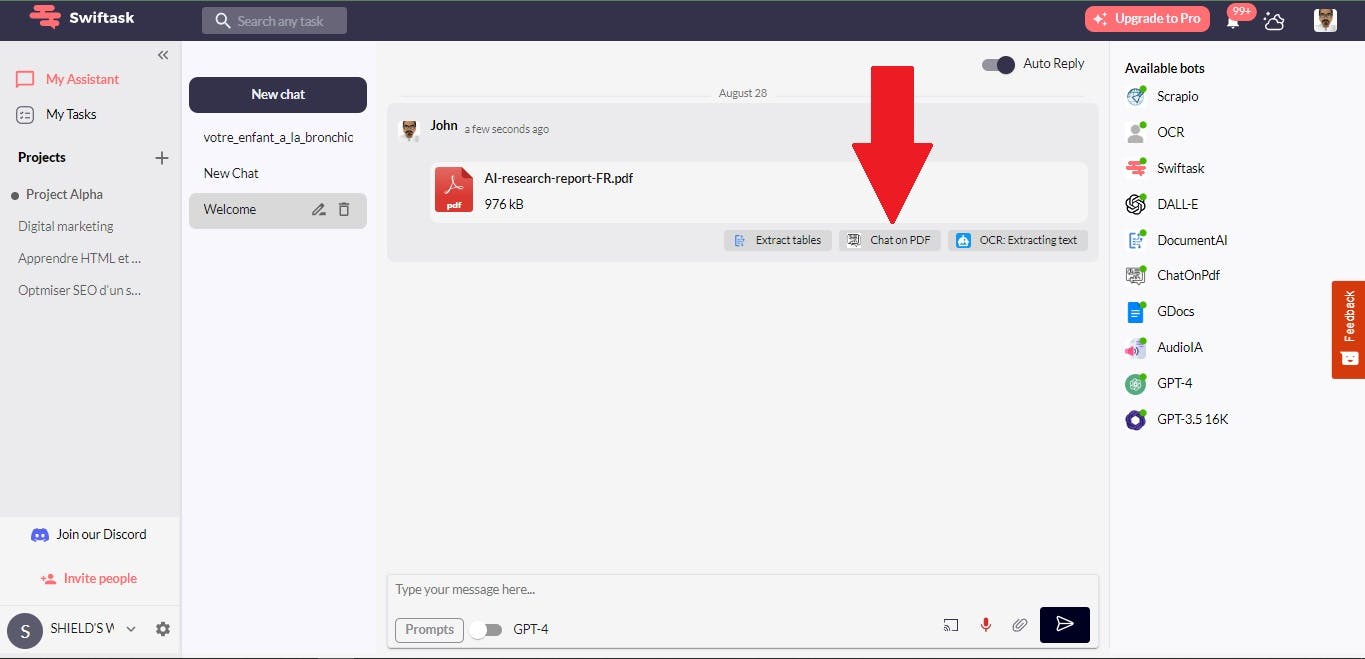The image size is (1365, 659).
Task: Attach a file with paperclip icon
Action: [1020, 625]
